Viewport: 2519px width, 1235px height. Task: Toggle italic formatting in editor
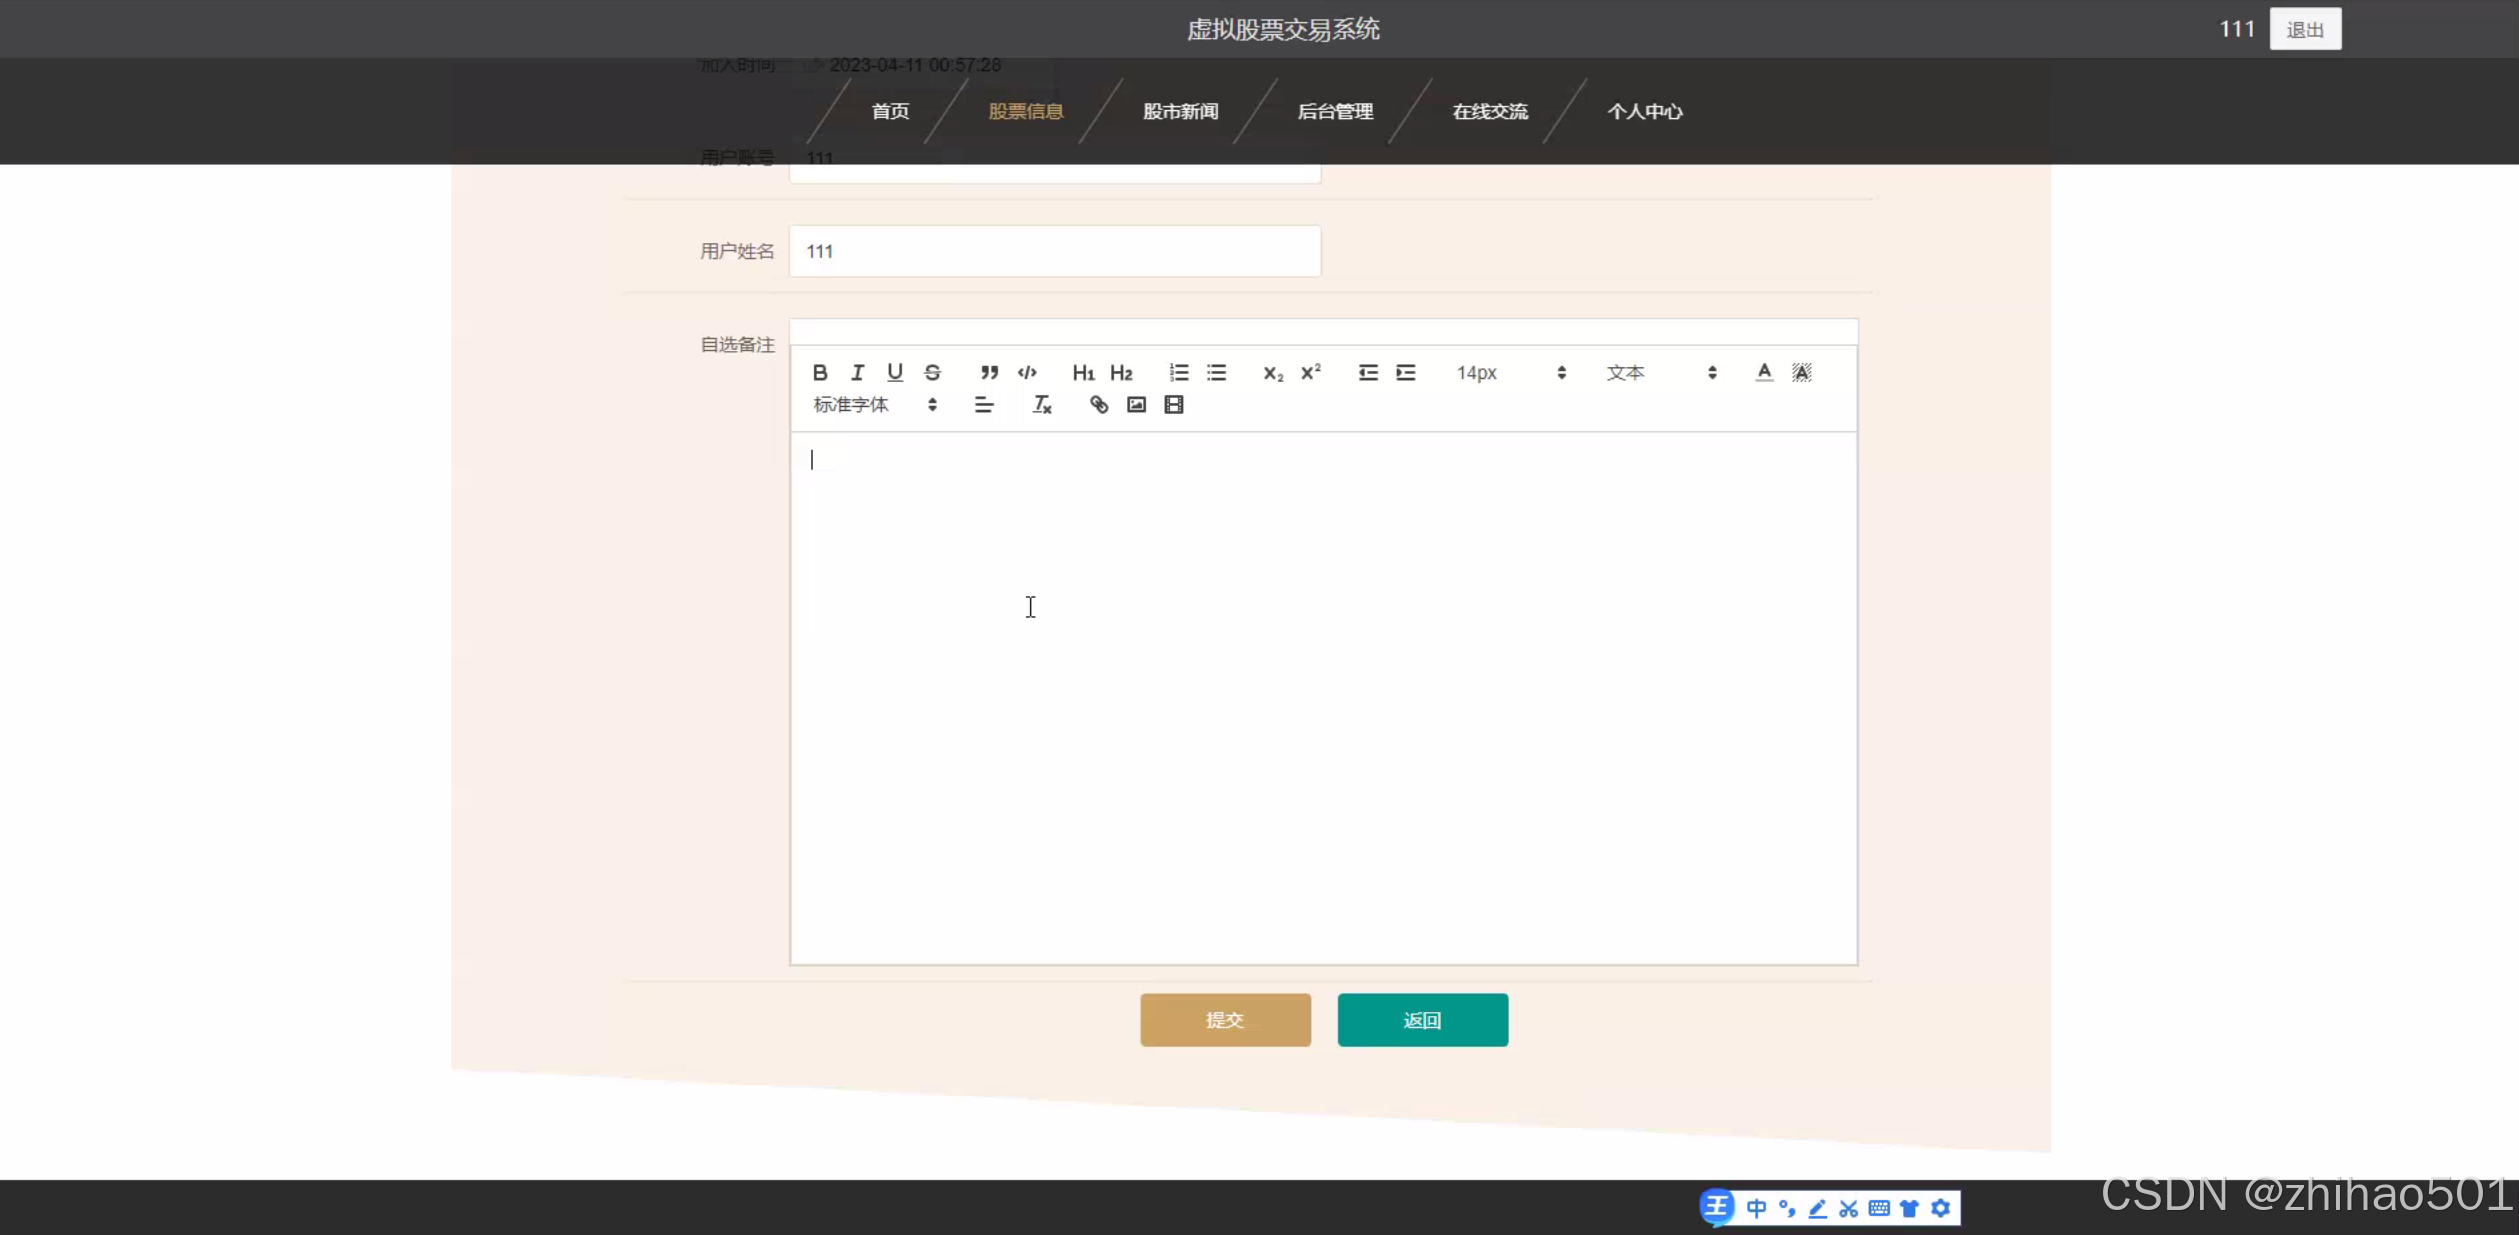857,372
